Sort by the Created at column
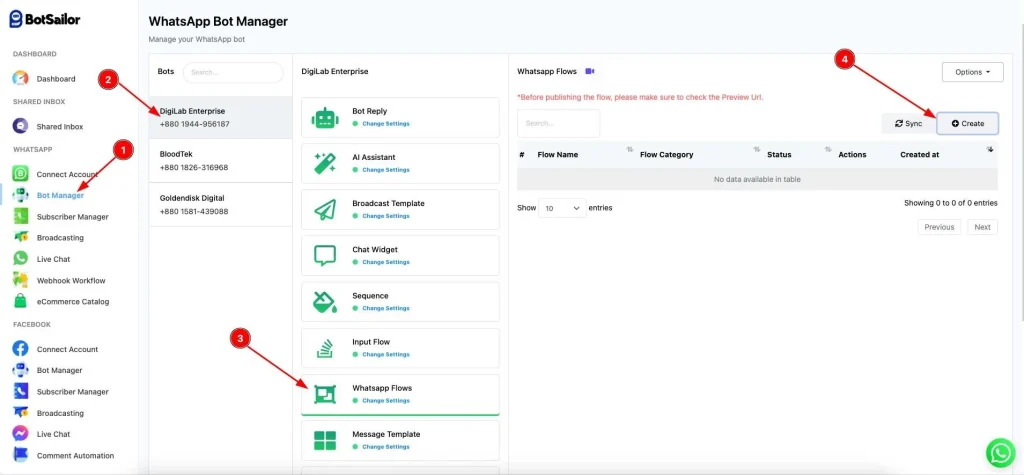Screen dimensions: 1024x475 (947, 154)
